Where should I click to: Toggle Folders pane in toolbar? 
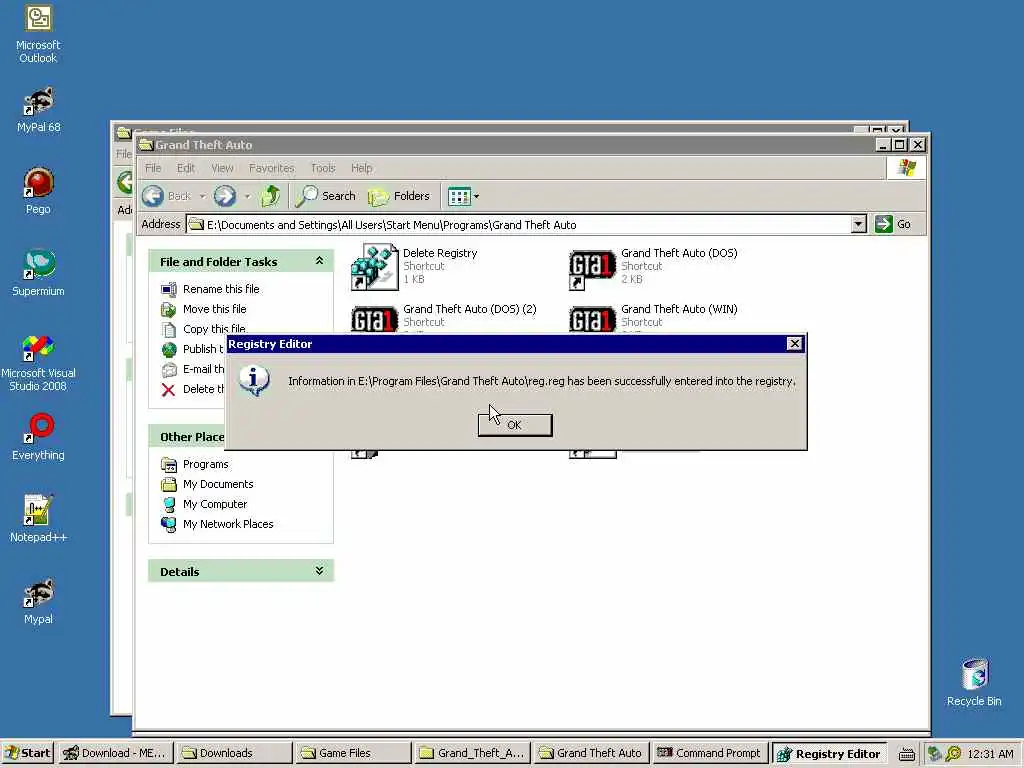(399, 196)
